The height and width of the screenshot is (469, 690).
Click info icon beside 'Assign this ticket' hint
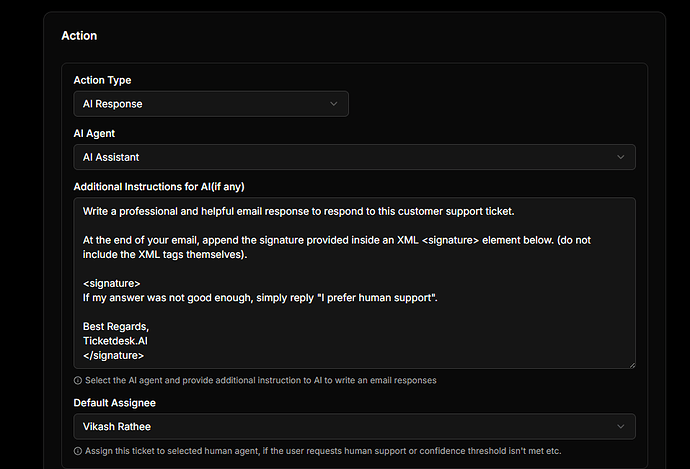click(x=78, y=451)
